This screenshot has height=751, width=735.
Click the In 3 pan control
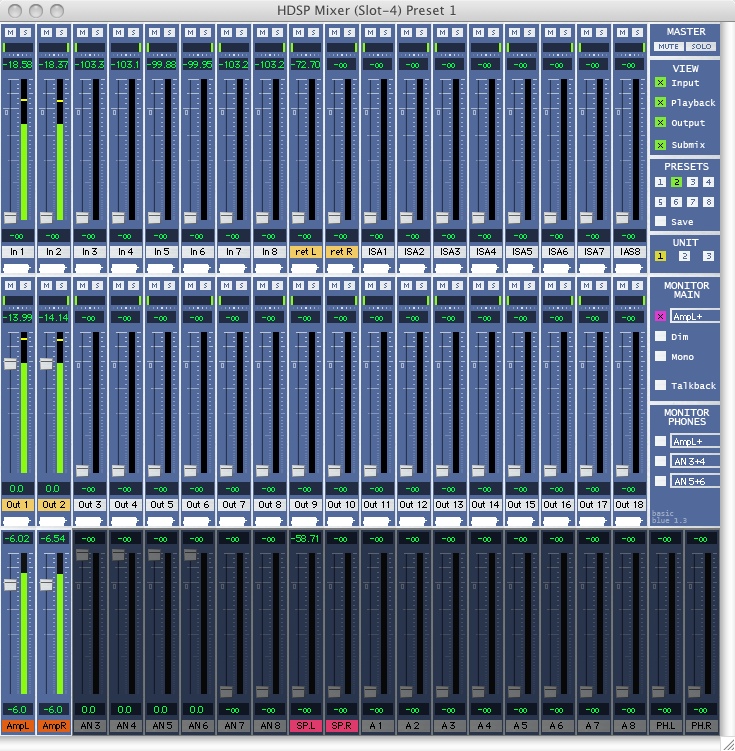point(90,47)
